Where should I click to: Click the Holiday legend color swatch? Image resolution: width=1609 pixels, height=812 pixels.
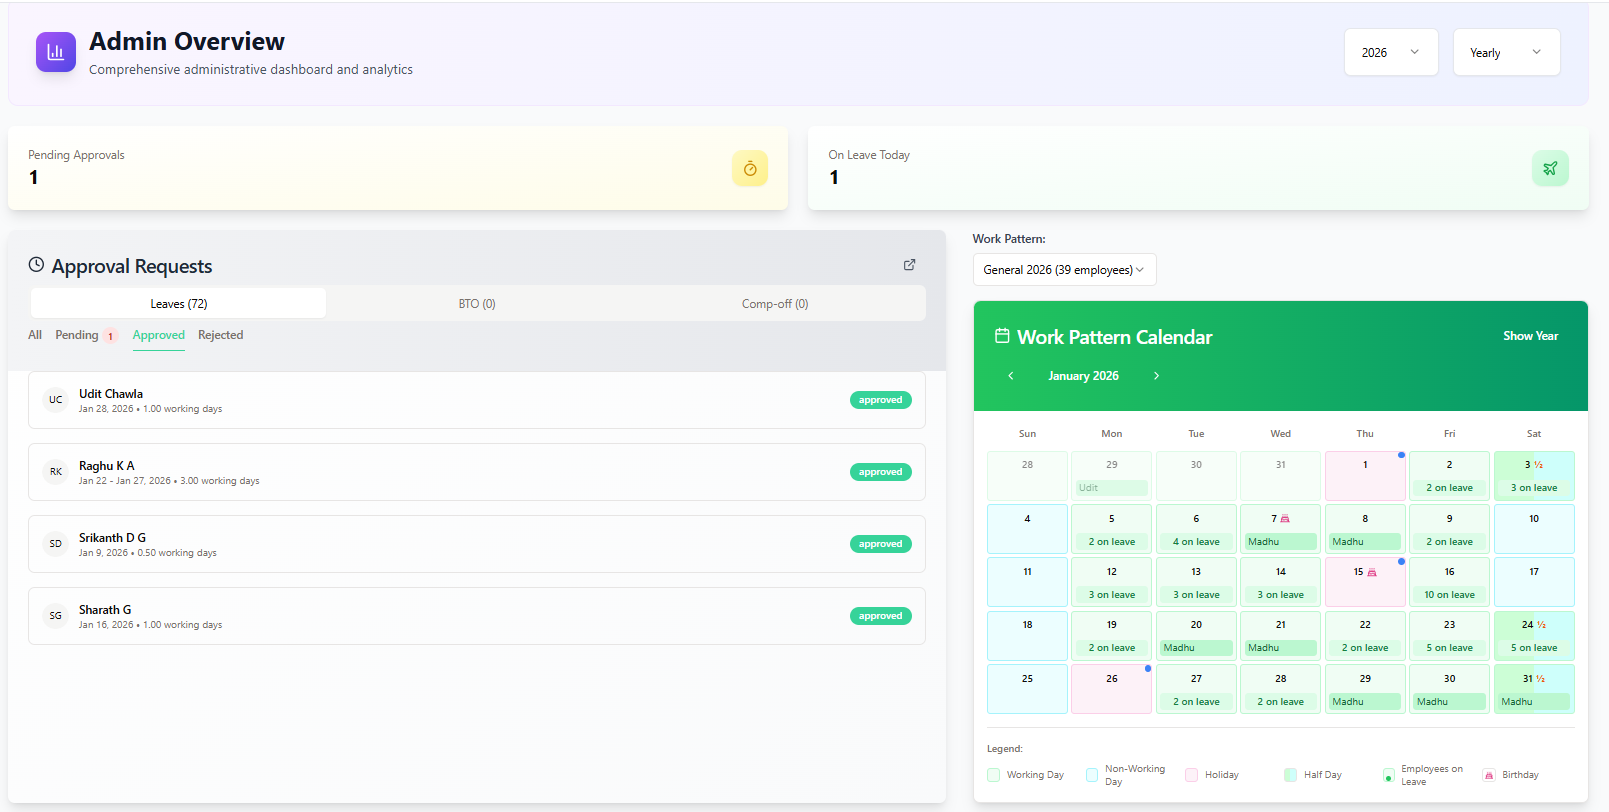pyautogui.click(x=1191, y=775)
